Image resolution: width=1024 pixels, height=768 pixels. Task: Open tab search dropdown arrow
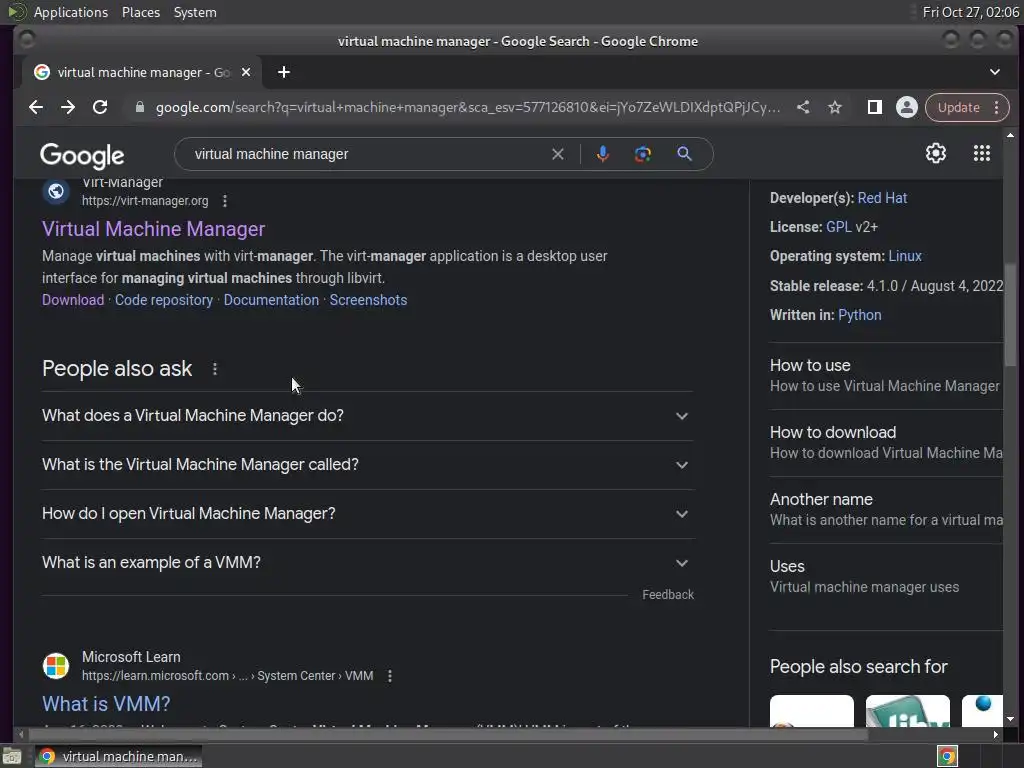[995, 72]
